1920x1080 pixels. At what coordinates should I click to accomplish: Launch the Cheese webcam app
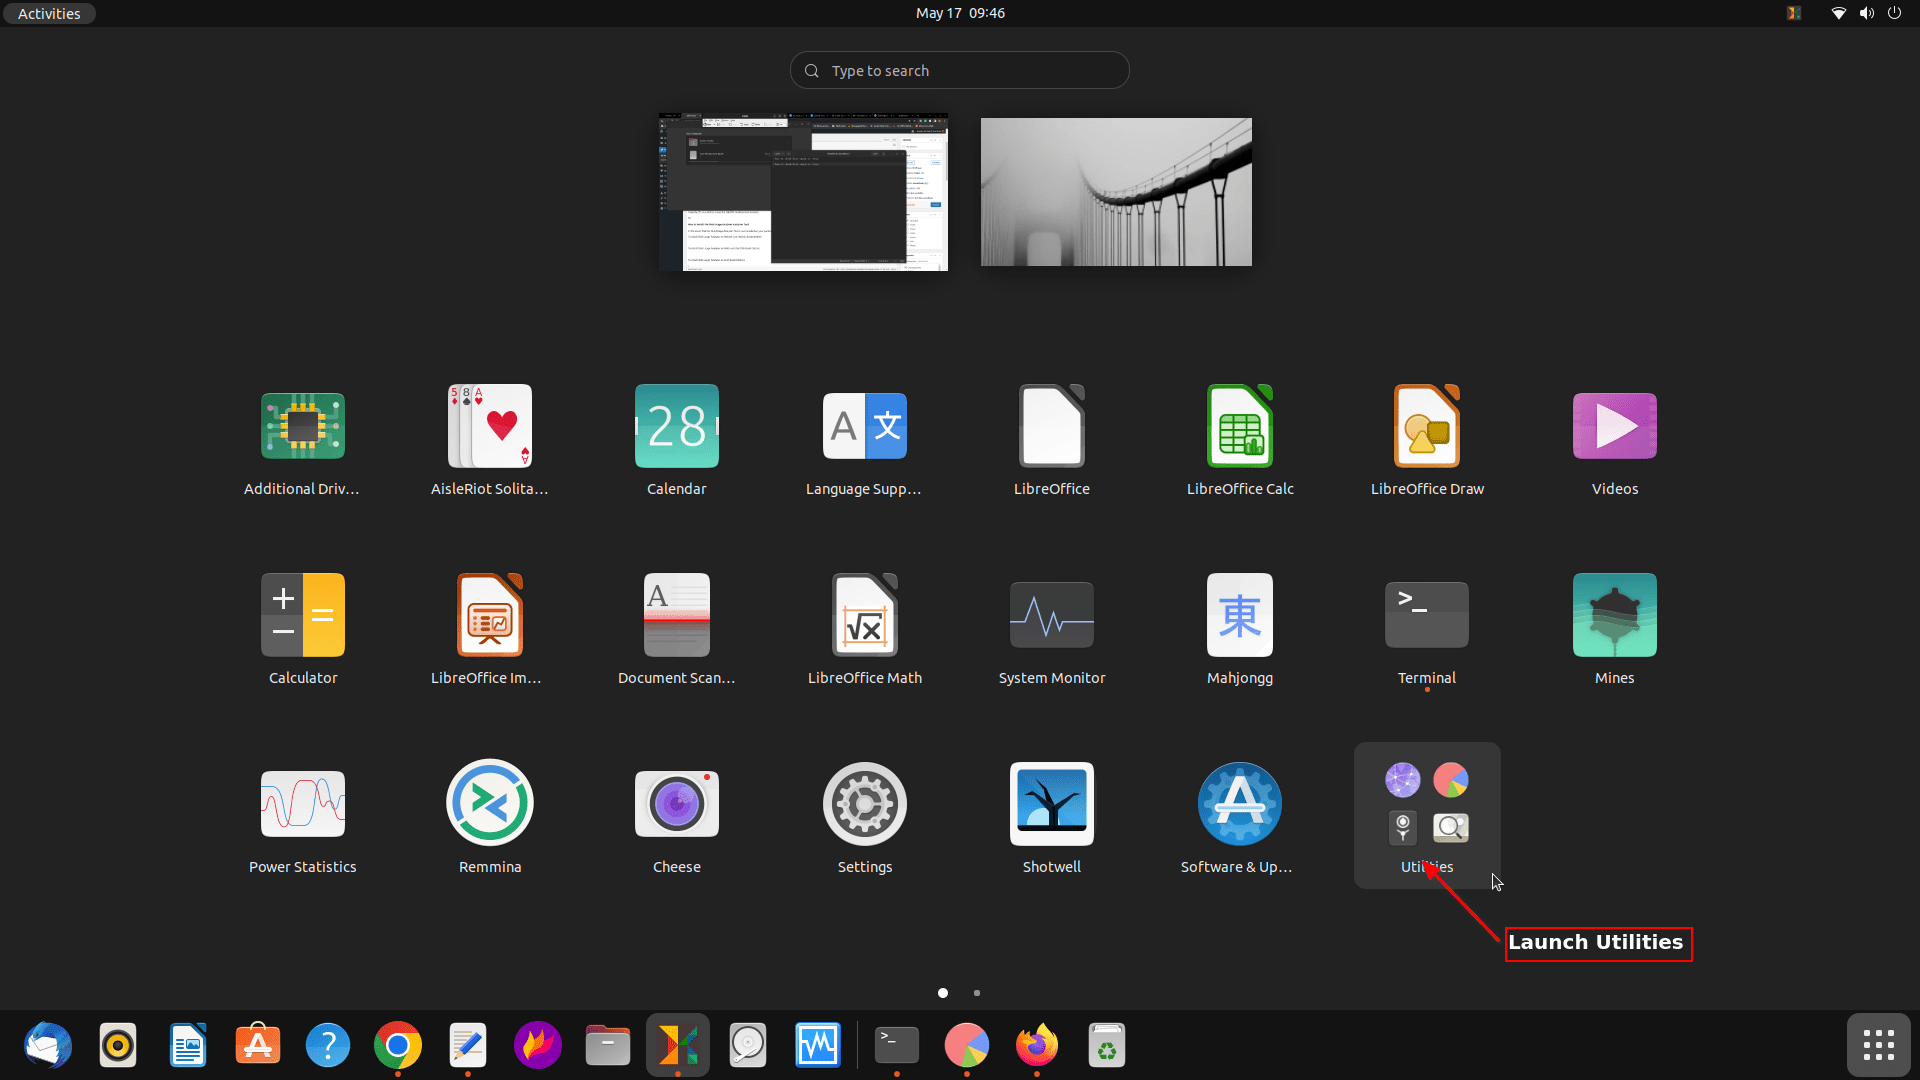click(x=676, y=803)
